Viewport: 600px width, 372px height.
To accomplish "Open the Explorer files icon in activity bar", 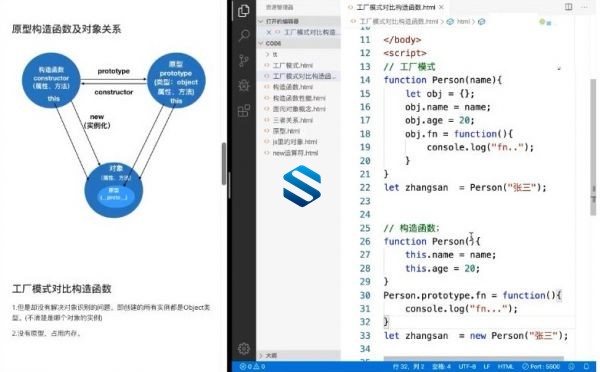I will 244,11.
